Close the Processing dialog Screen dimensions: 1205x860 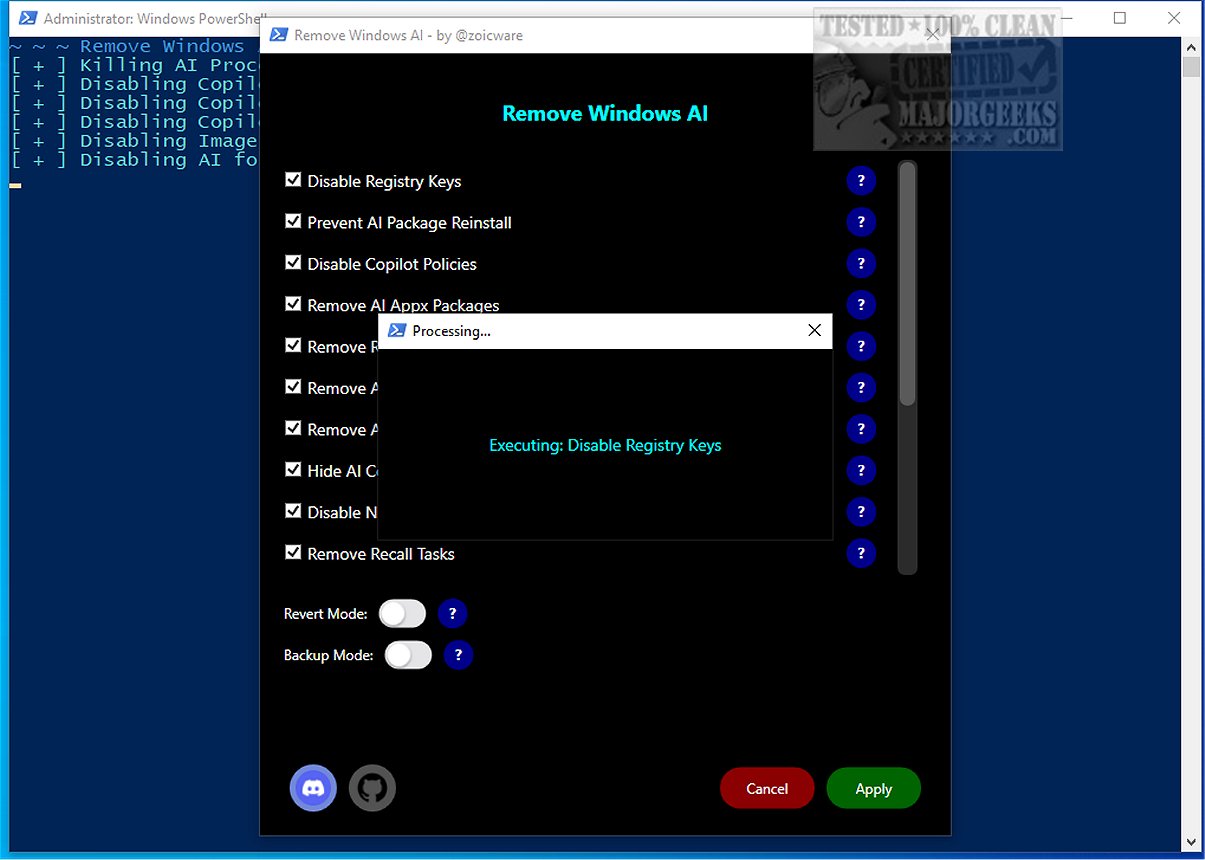tap(814, 331)
